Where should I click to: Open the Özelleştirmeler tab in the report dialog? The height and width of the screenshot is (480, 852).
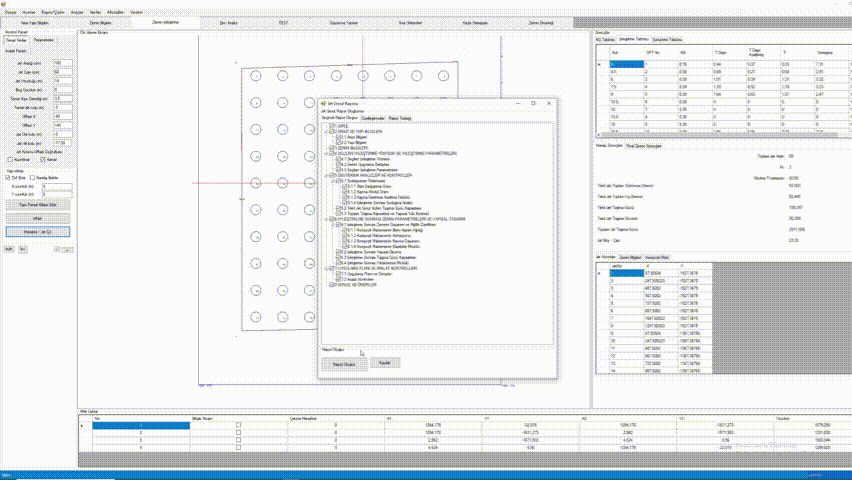click(x=373, y=117)
